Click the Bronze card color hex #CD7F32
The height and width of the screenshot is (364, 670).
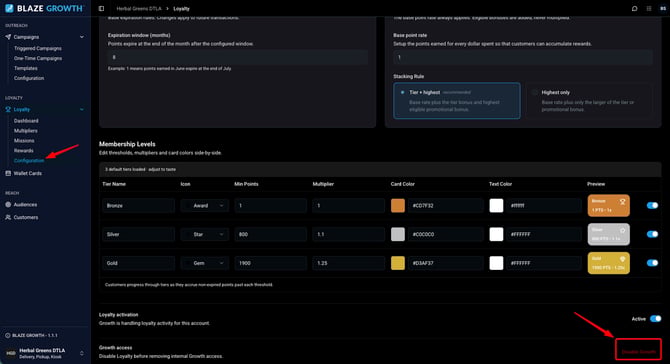click(446, 205)
